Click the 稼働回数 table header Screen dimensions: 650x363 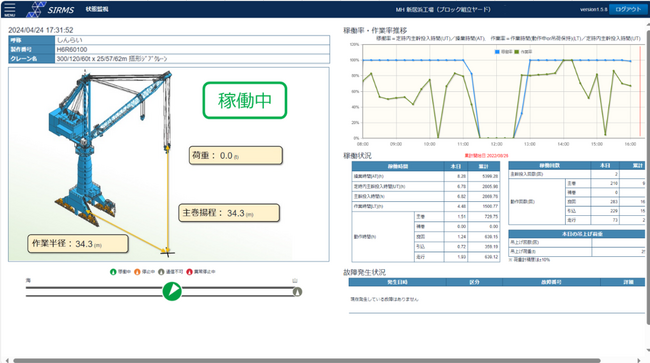click(550, 165)
